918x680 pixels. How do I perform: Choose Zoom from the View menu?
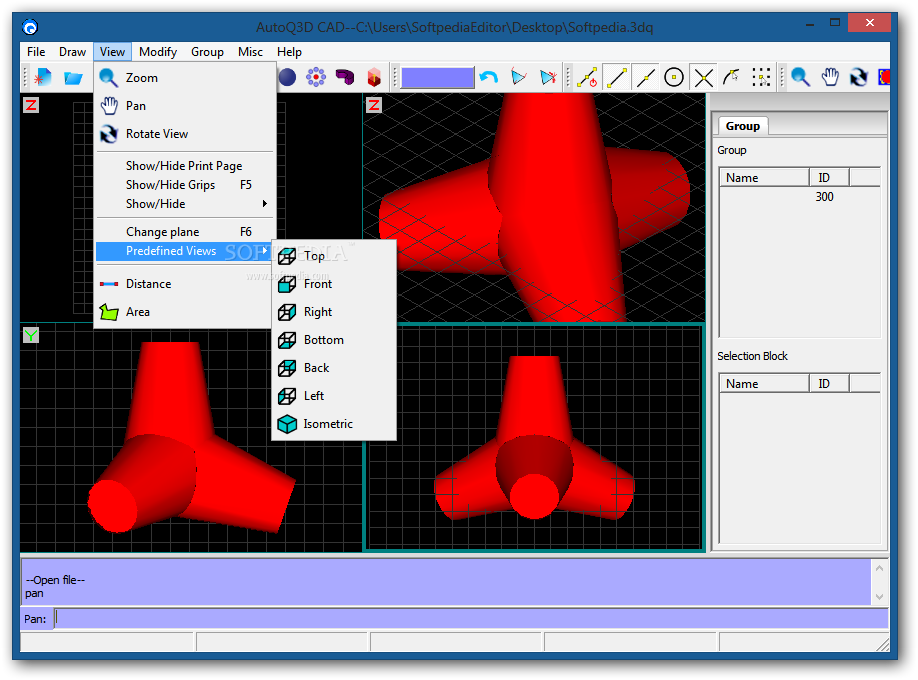[184, 77]
